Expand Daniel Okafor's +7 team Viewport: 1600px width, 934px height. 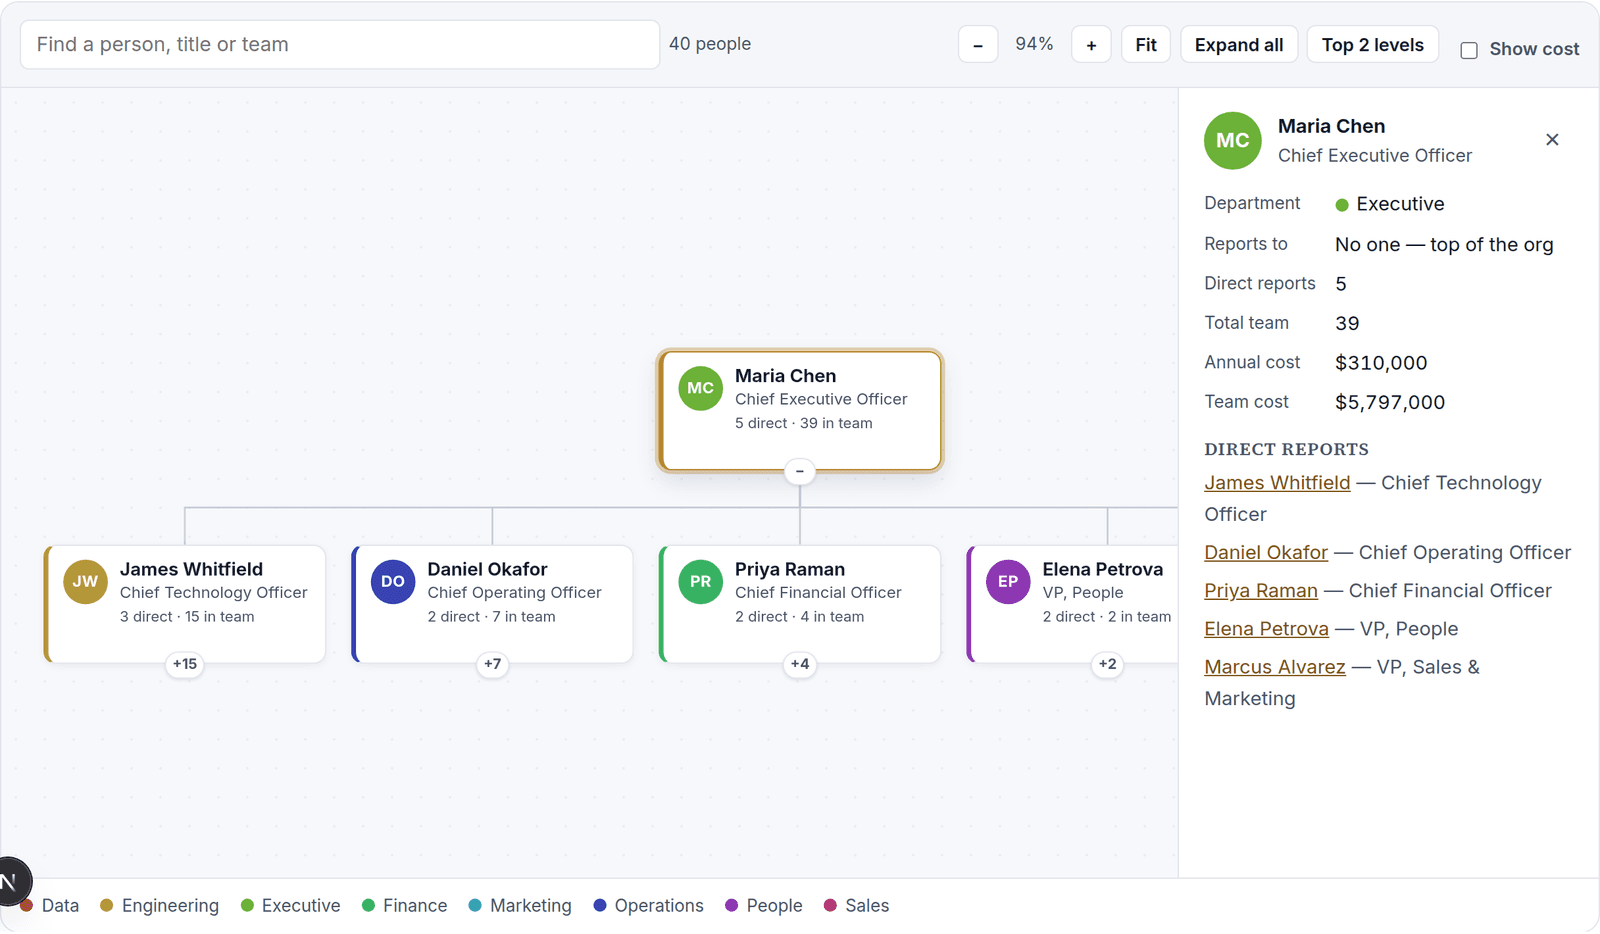pyautogui.click(x=493, y=664)
